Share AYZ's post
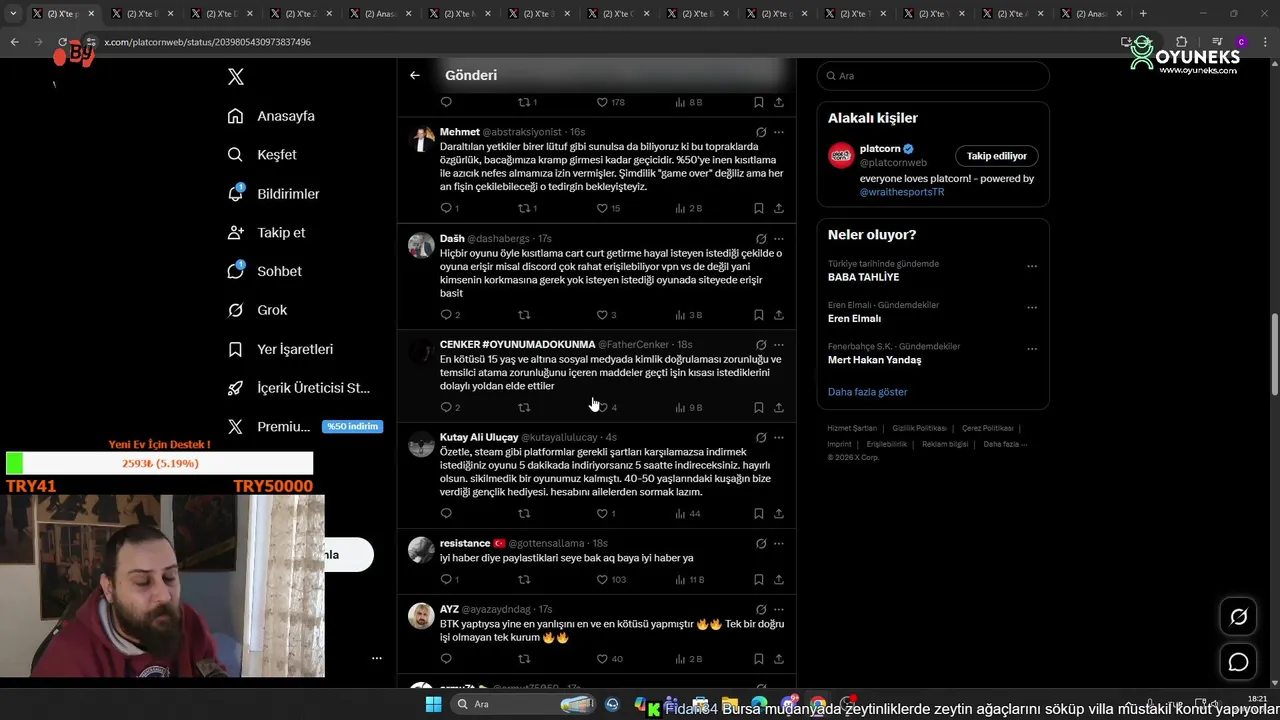Image resolution: width=1280 pixels, height=720 pixels. [x=779, y=659]
